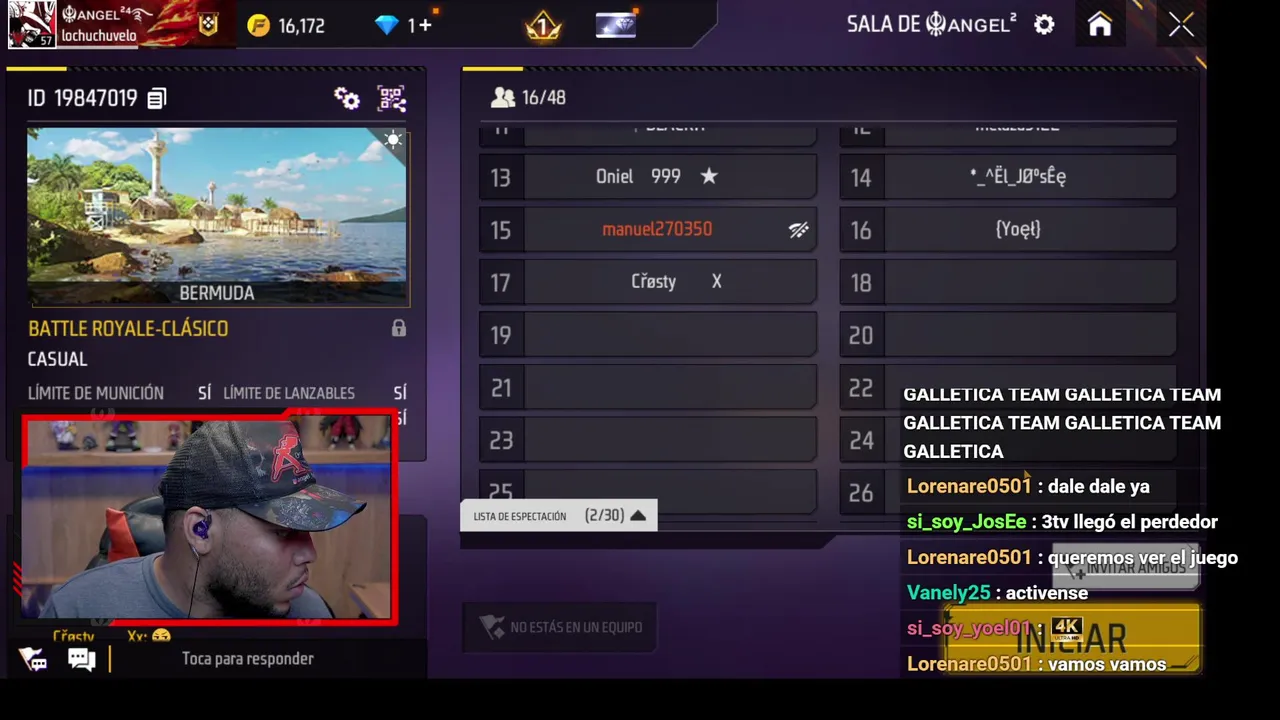Expand the Lista de Espectación panel
The width and height of the screenshot is (1280, 720).
point(558,515)
